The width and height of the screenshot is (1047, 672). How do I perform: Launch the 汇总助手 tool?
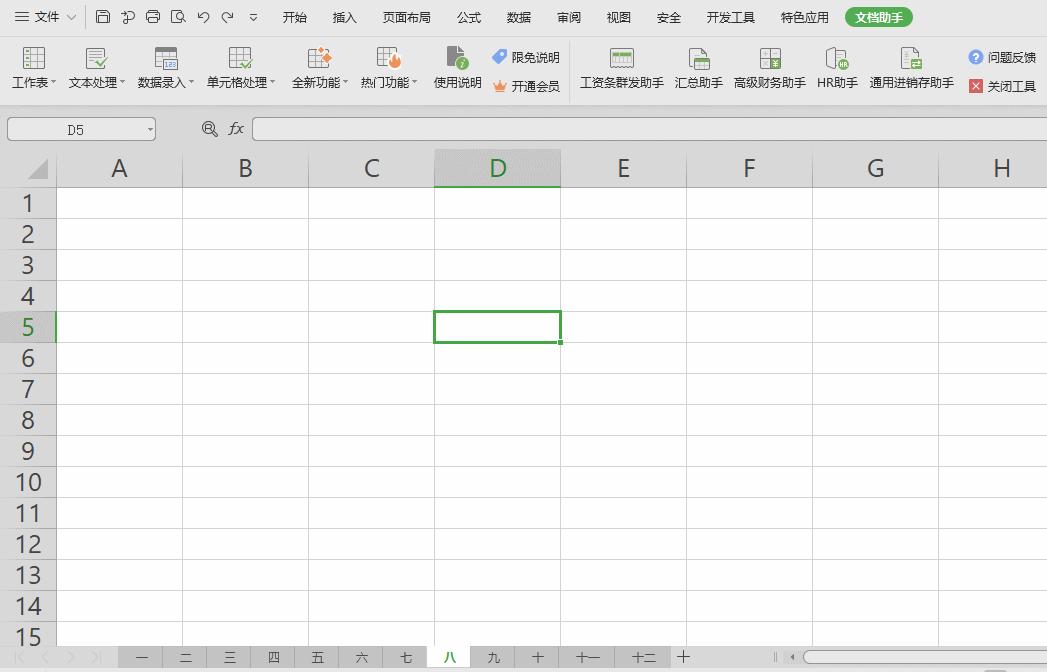coord(698,67)
